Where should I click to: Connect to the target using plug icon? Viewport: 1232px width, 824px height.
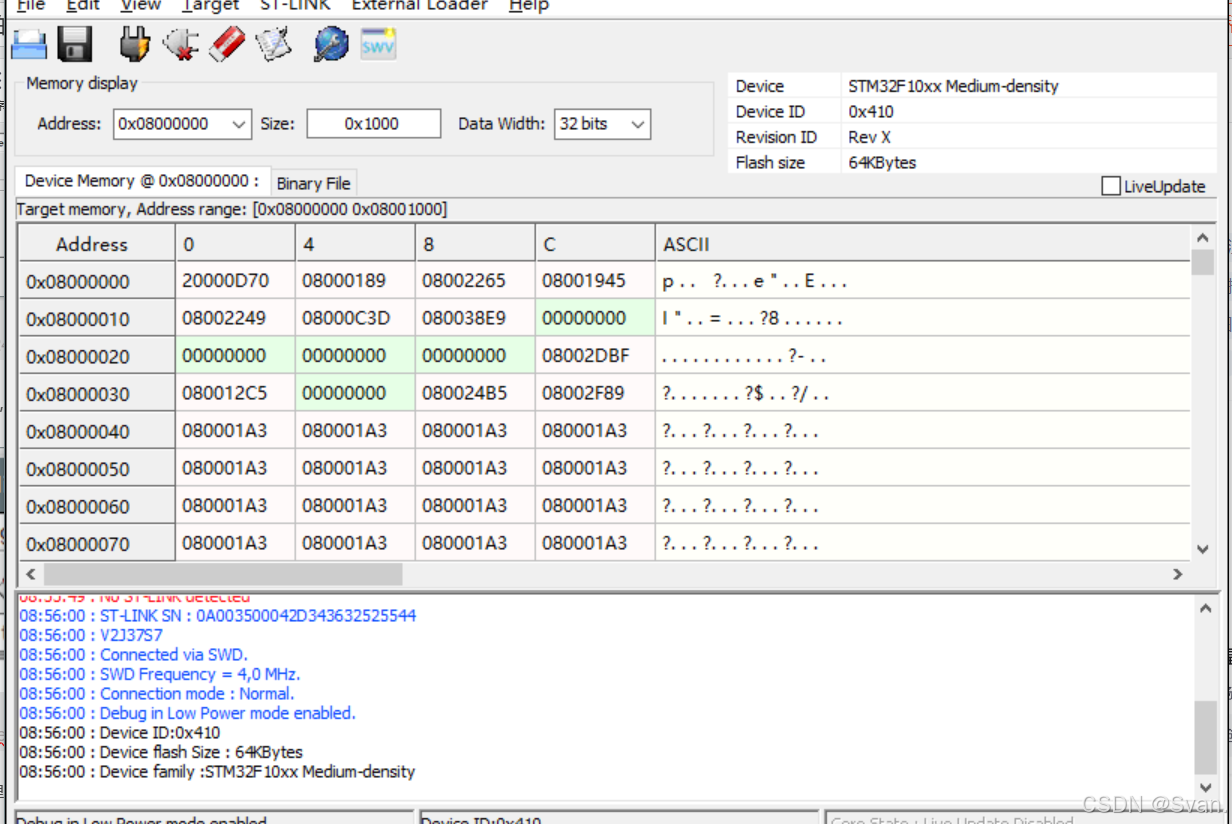tap(133, 44)
